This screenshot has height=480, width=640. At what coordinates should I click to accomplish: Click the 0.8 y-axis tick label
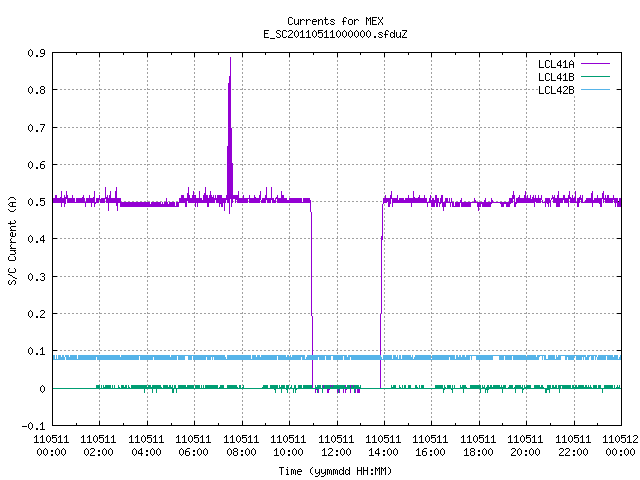coord(36,90)
